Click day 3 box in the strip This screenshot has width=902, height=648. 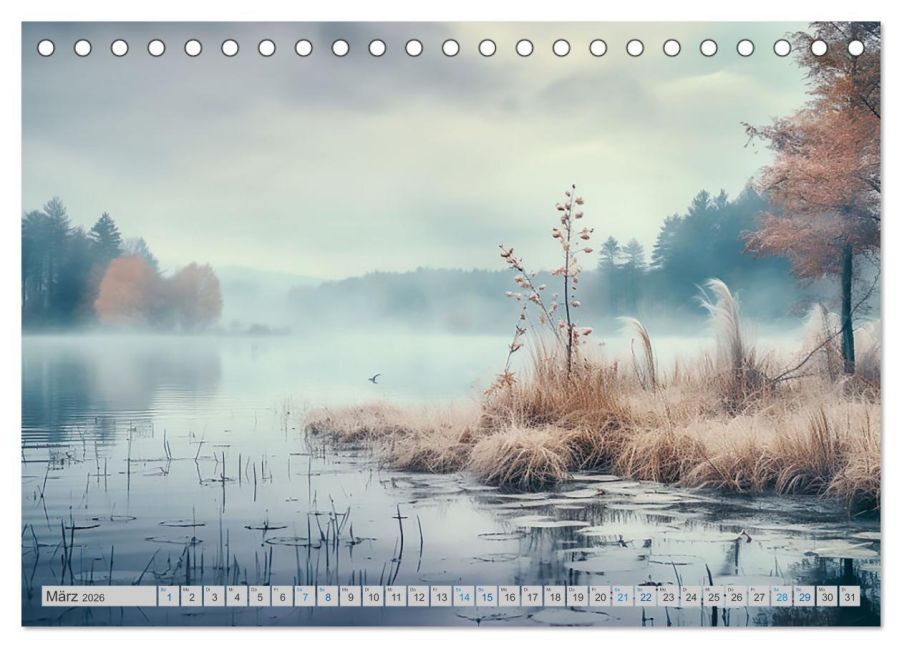coord(214,596)
